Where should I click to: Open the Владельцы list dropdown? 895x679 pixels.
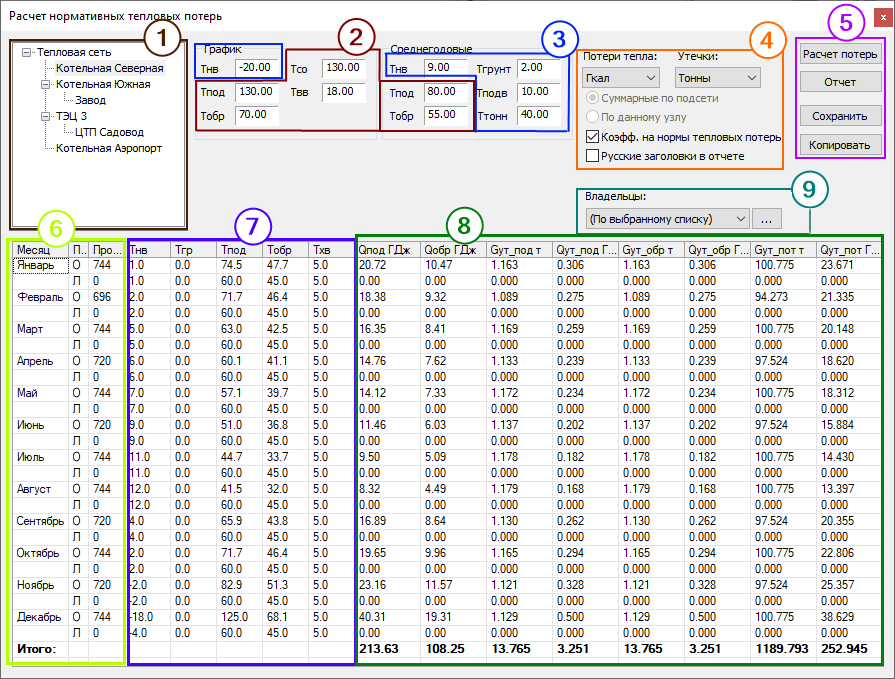[x=665, y=217]
